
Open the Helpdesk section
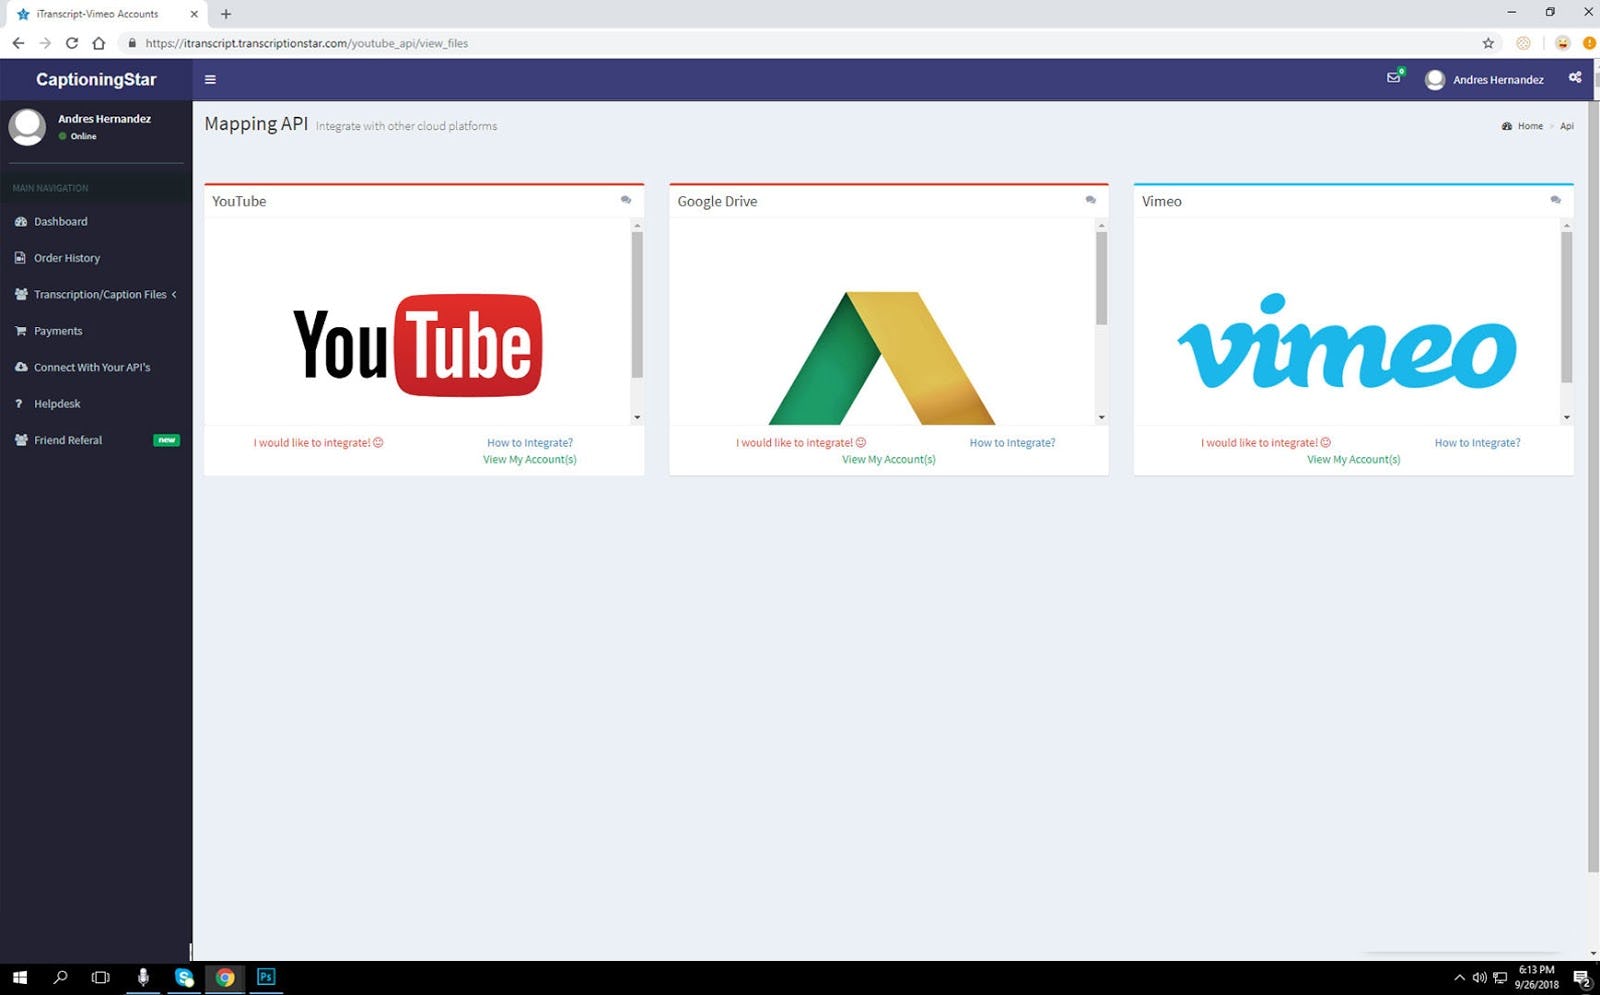pos(56,403)
